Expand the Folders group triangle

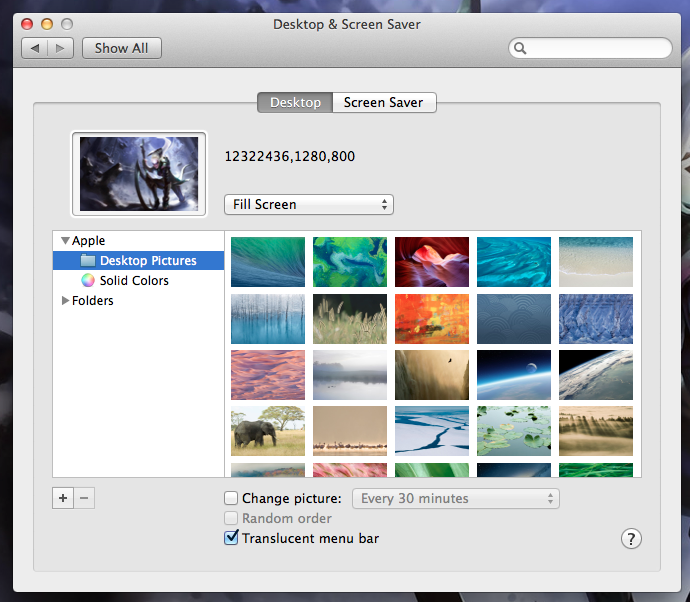[x=65, y=301]
